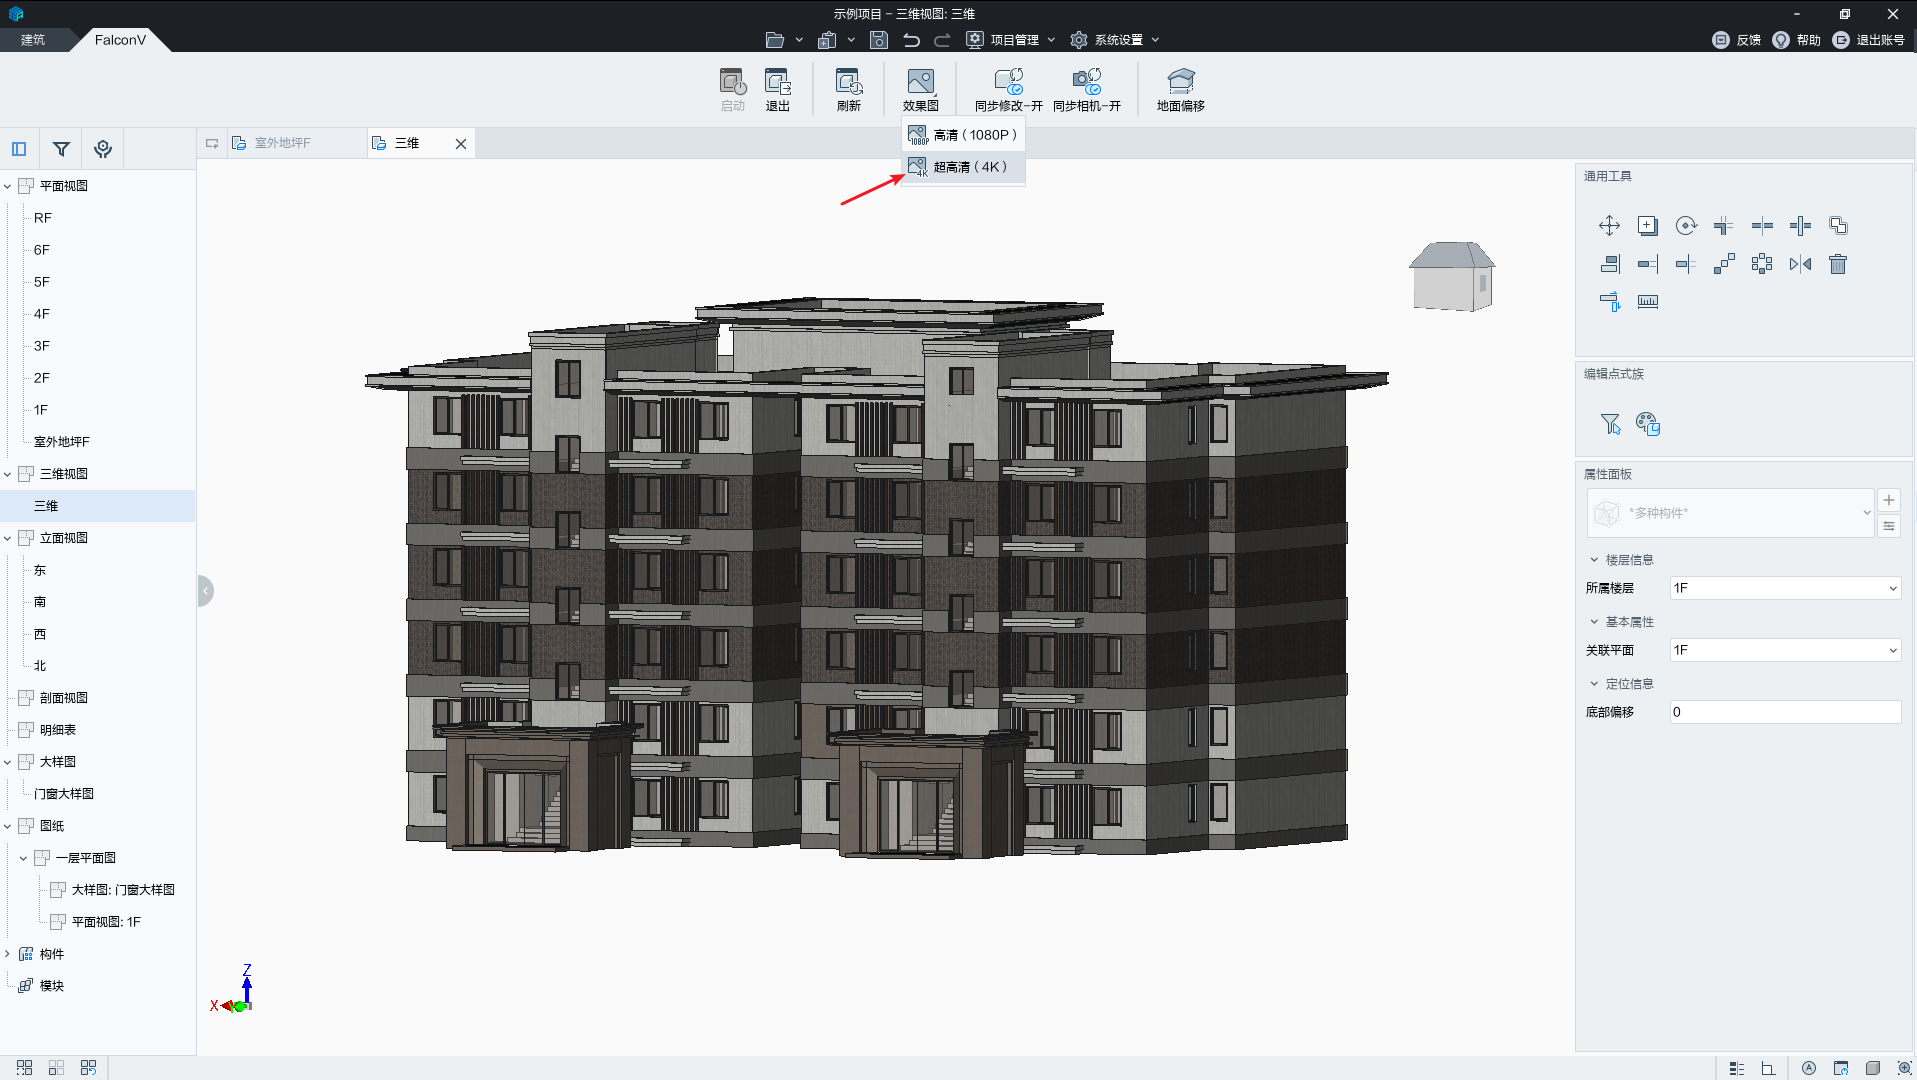This screenshot has width=1917, height=1080.
Task: Click the Save disk icon
Action: [x=878, y=40]
